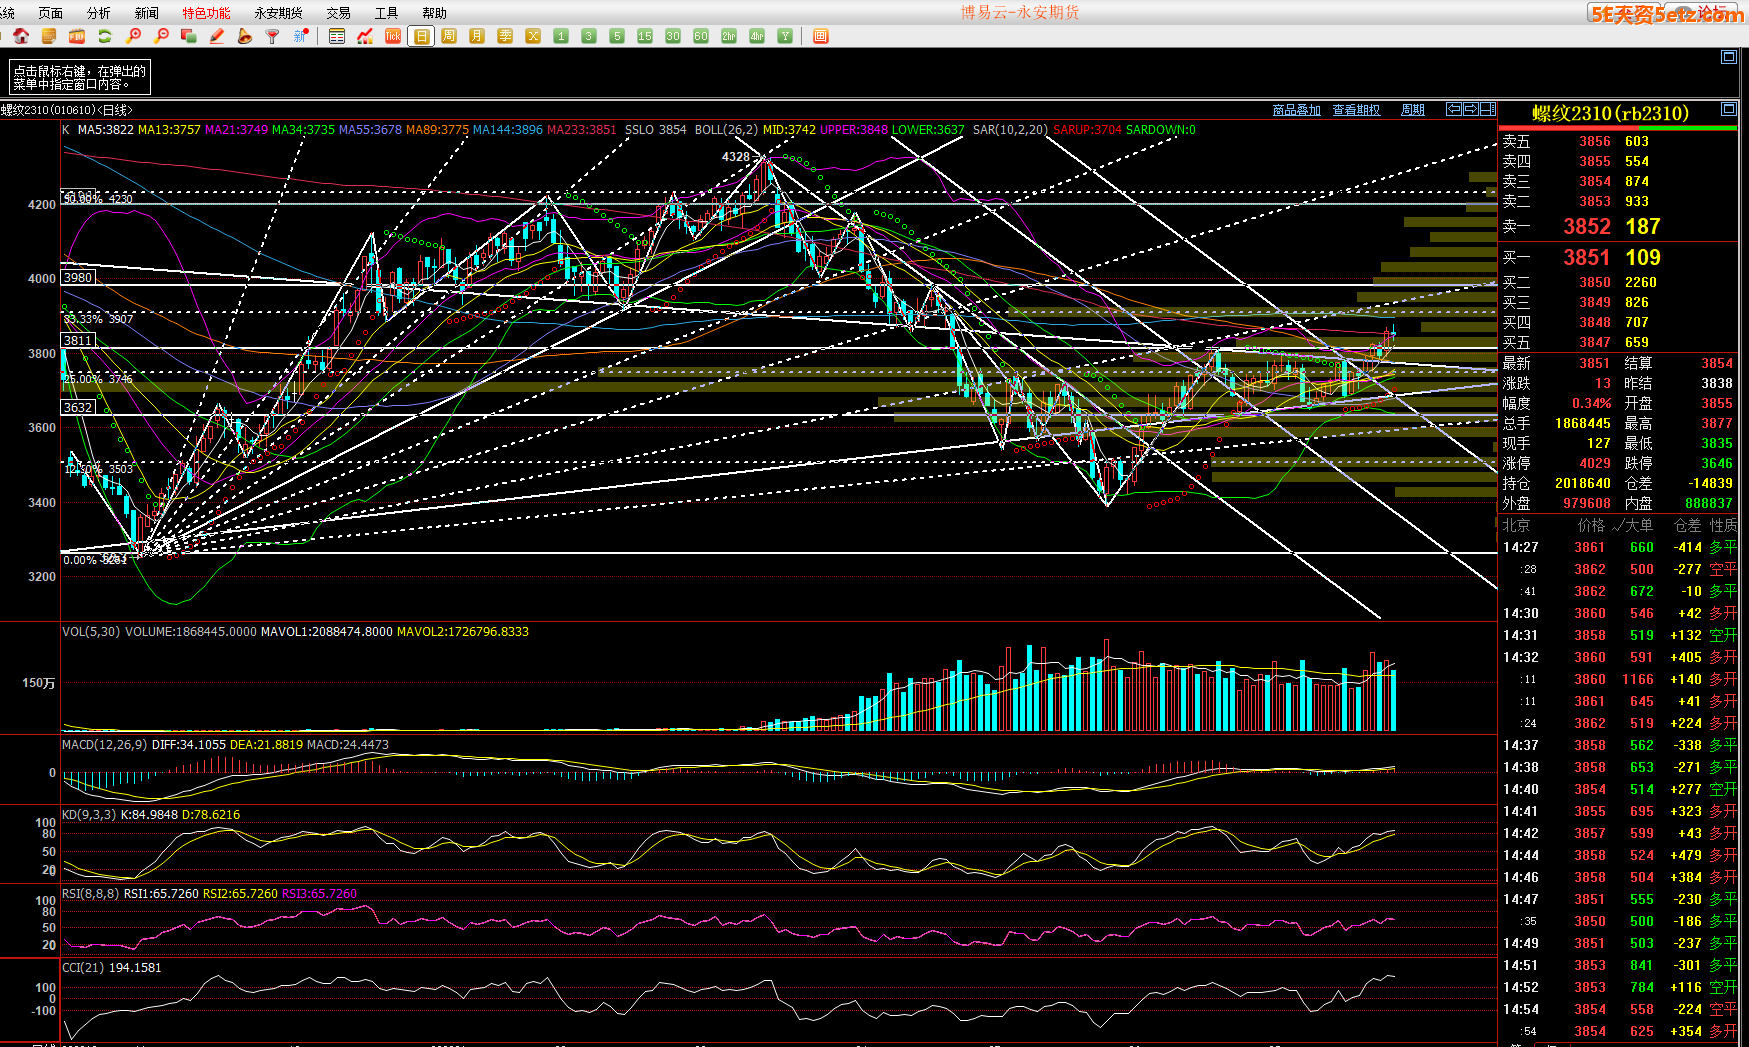Click the 卖一 price 3852
The image size is (1749, 1047).
pos(1587,227)
